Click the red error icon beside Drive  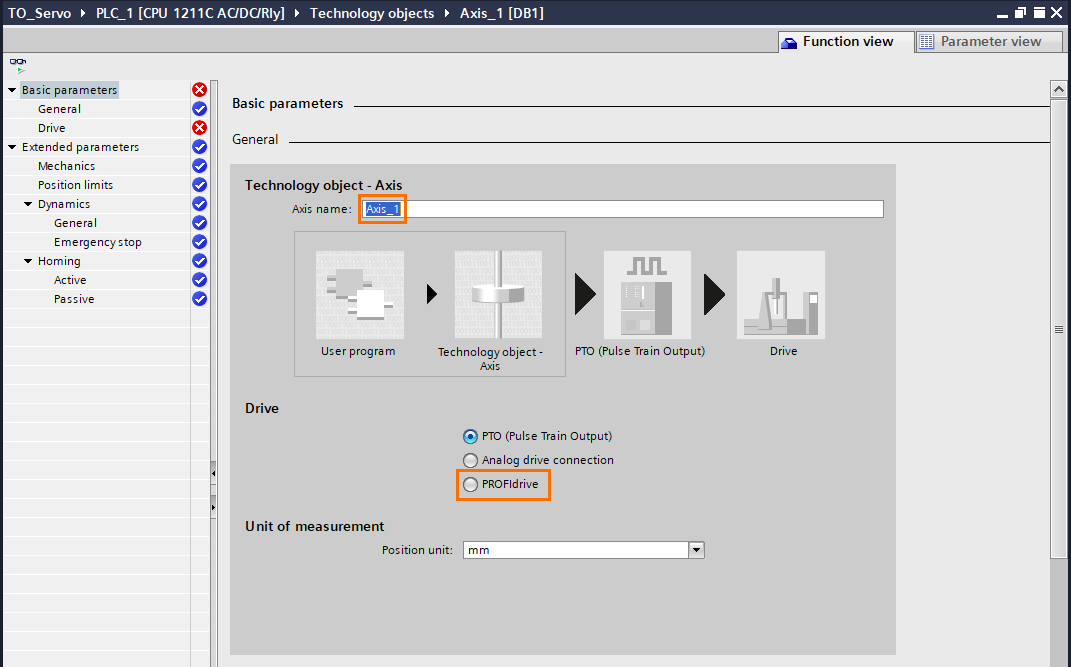click(199, 128)
